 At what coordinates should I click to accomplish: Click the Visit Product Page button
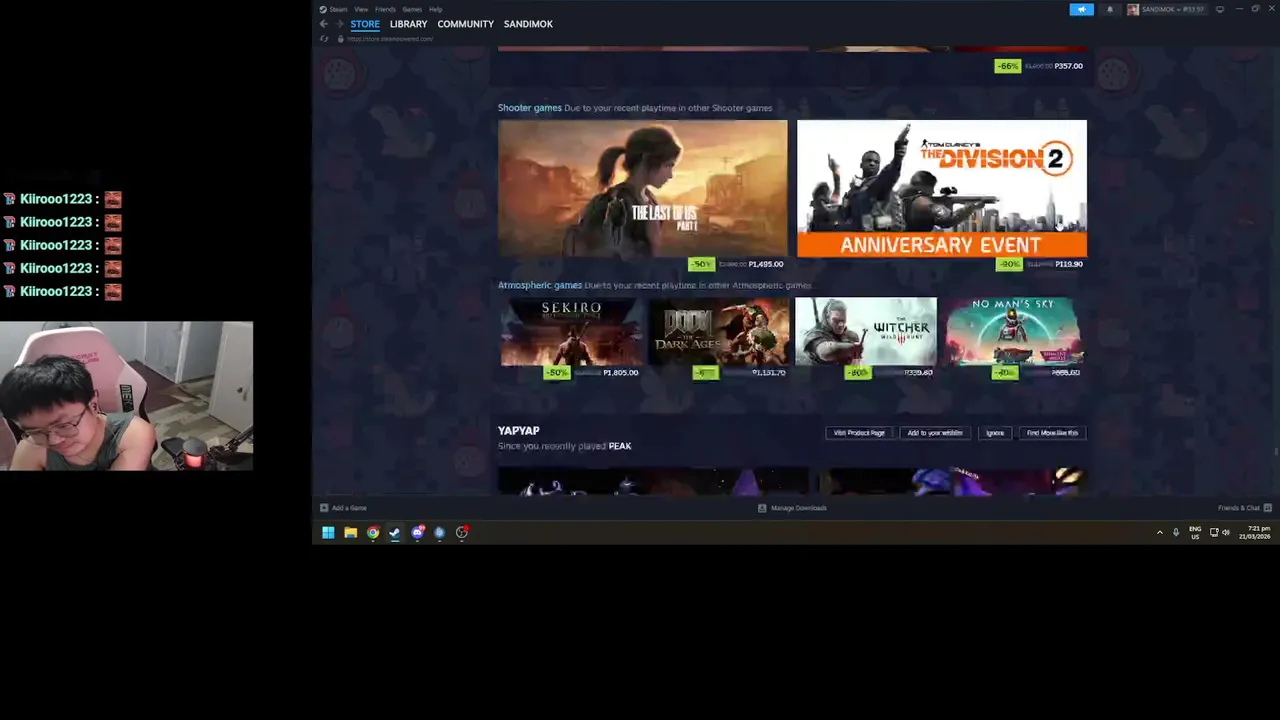click(x=859, y=433)
